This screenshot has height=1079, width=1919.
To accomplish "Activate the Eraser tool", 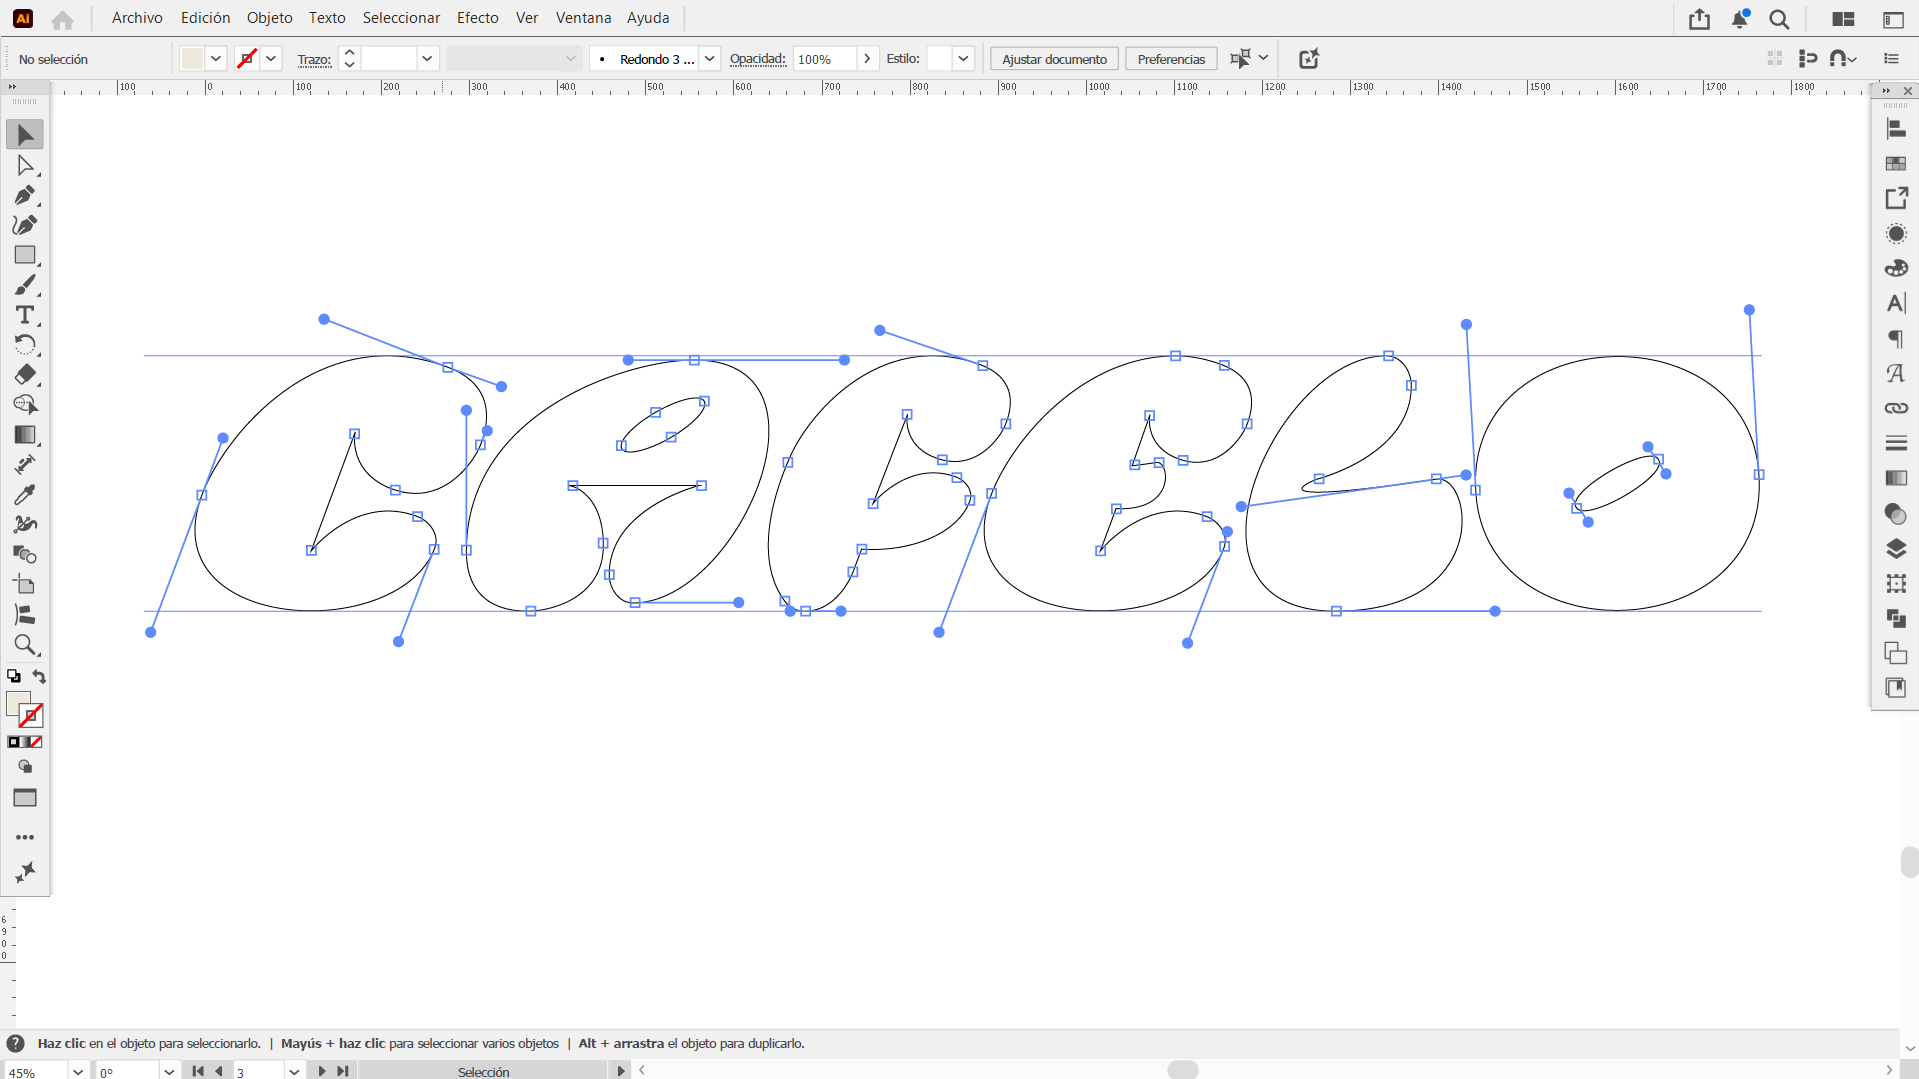I will point(25,375).
